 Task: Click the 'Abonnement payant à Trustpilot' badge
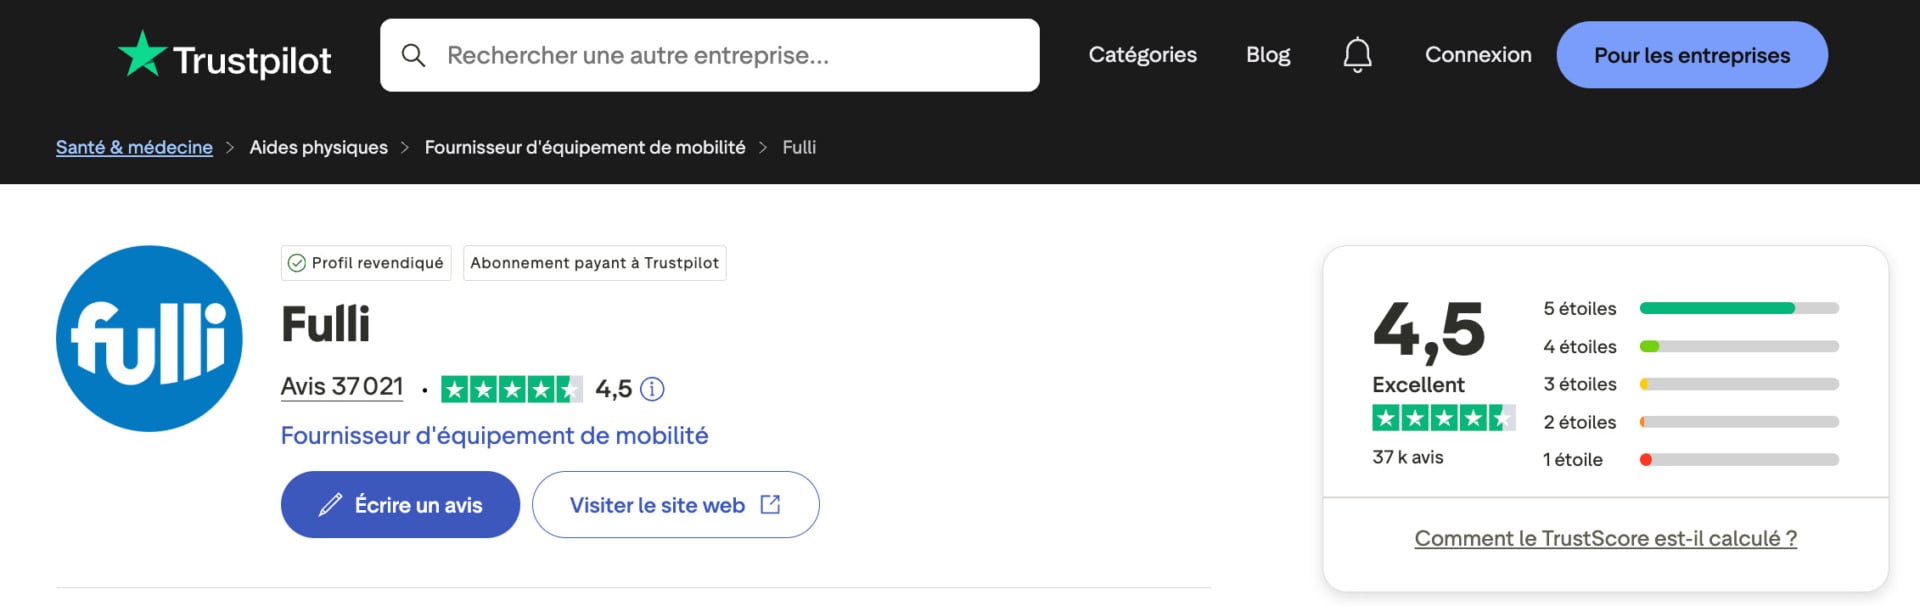(x=594, y=263)
